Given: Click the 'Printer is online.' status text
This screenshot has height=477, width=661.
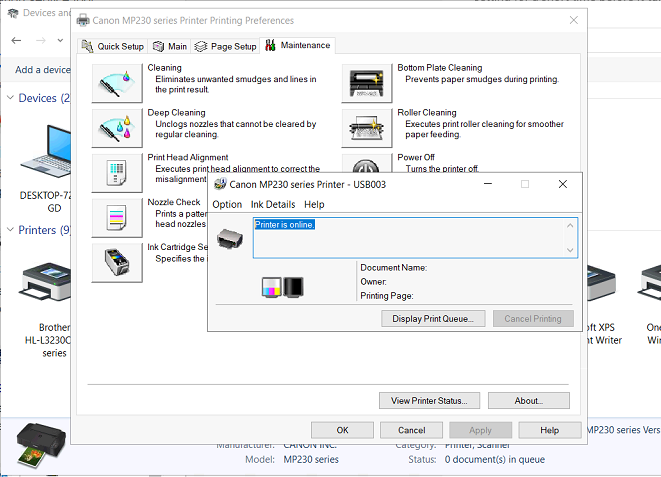Looking at the screenshot, I should (x=285, y=225).
